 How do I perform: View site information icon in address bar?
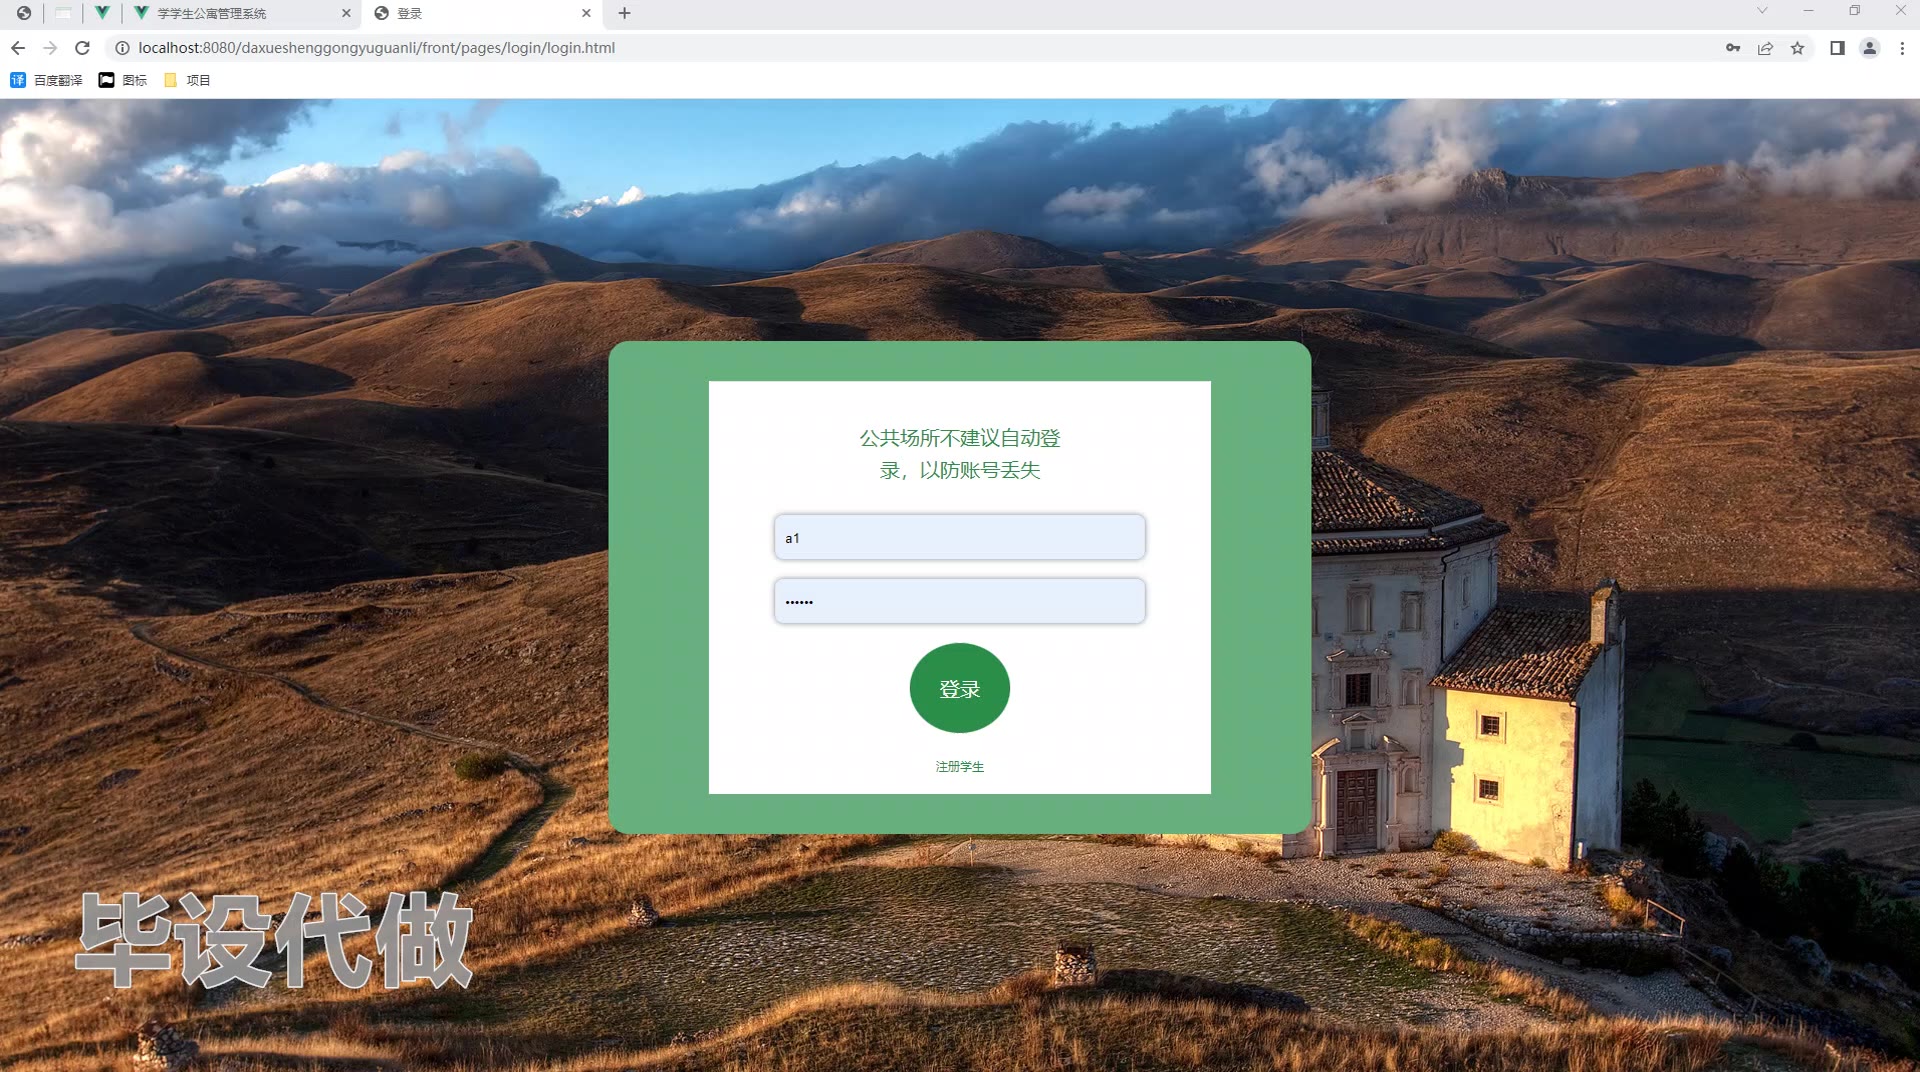(x=122, y=48)
